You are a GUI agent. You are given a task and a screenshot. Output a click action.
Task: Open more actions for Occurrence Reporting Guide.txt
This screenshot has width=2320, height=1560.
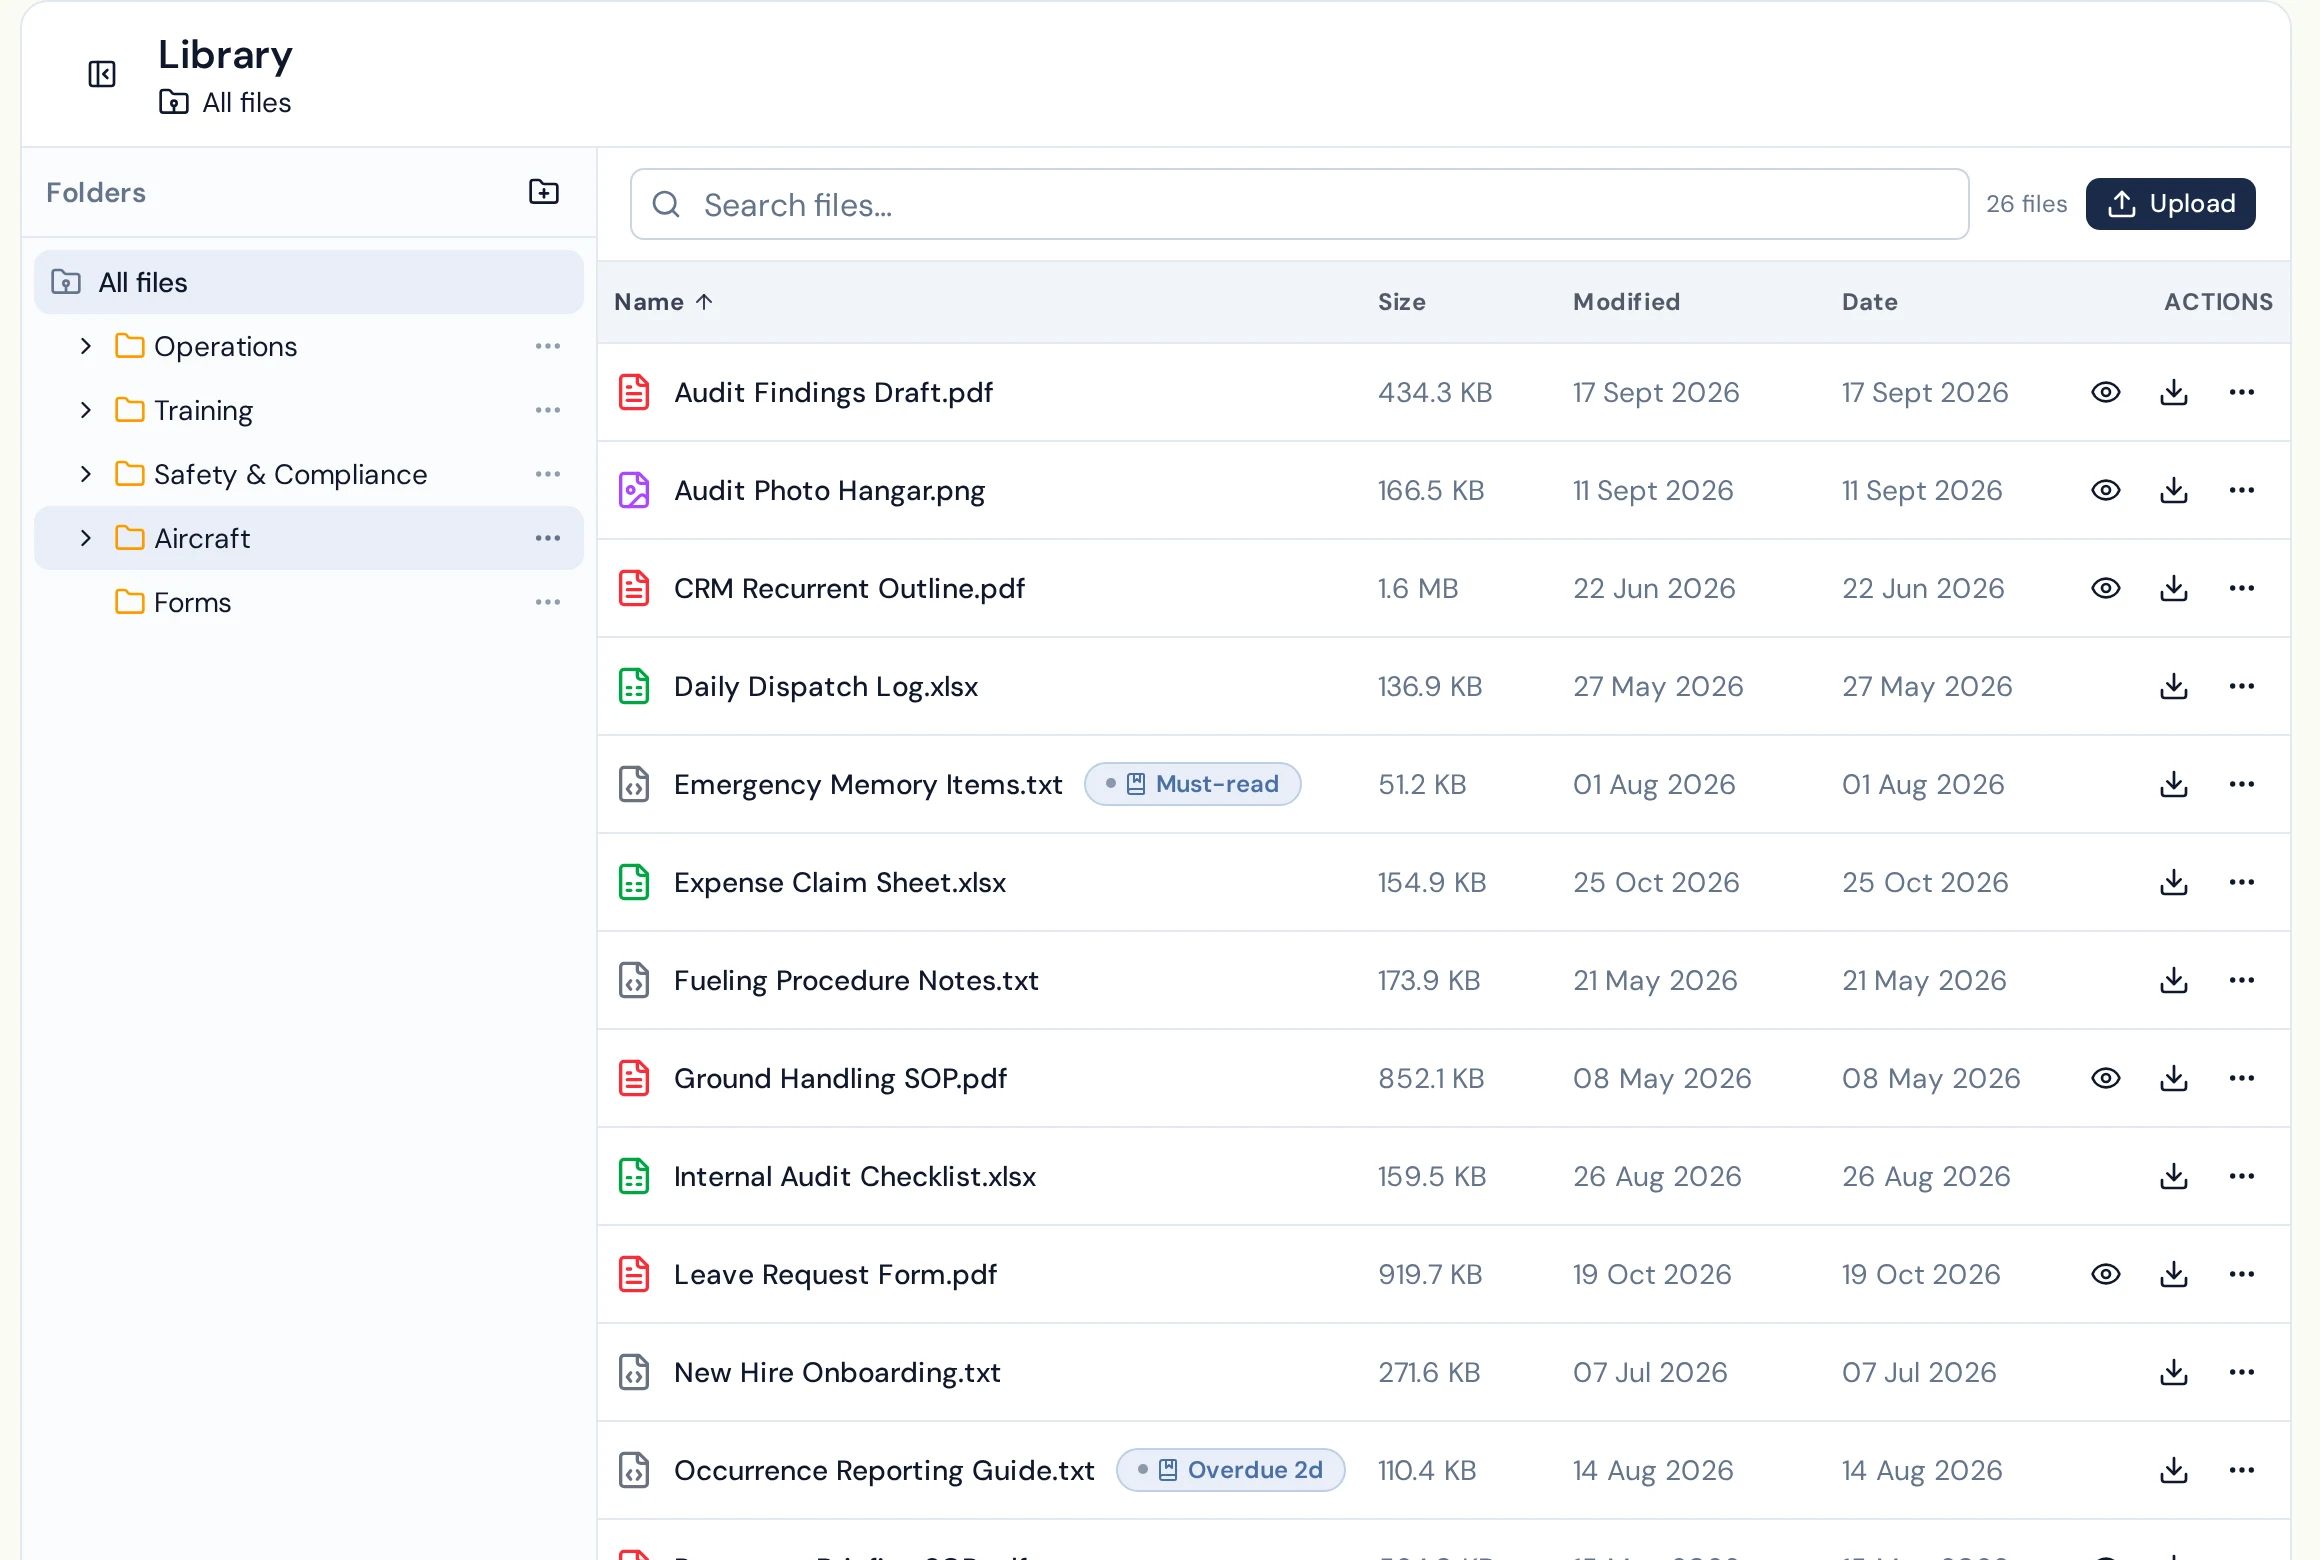coord(2242,1470)
